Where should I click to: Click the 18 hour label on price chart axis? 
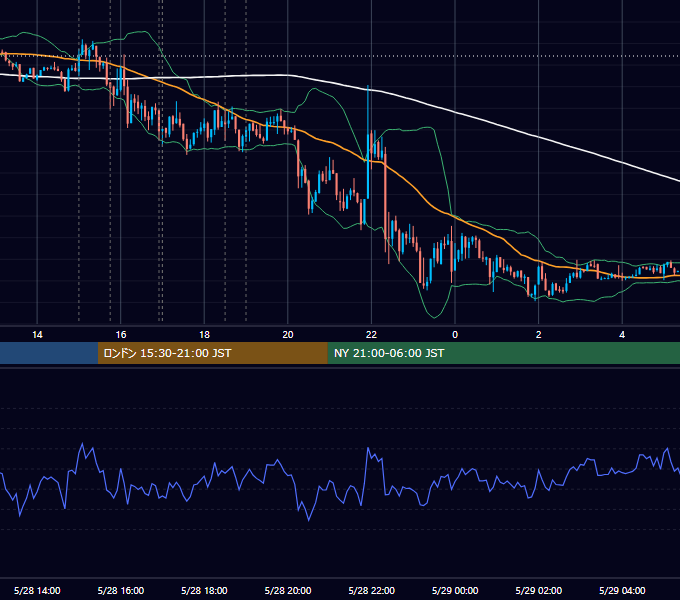click(204, 335)
